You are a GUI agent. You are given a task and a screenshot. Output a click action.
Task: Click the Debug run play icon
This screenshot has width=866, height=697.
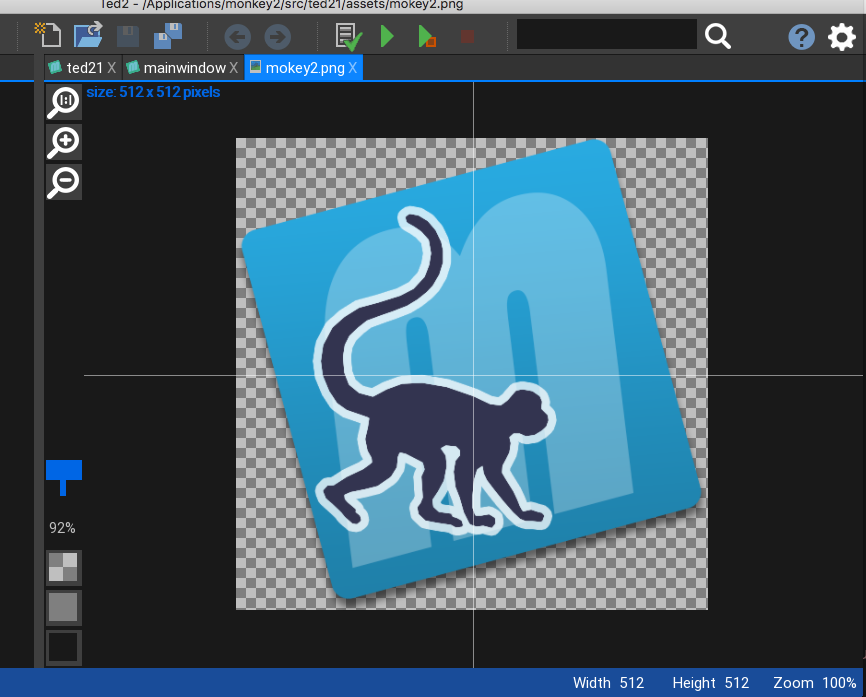pyautogui.click(x=426, y=37)
